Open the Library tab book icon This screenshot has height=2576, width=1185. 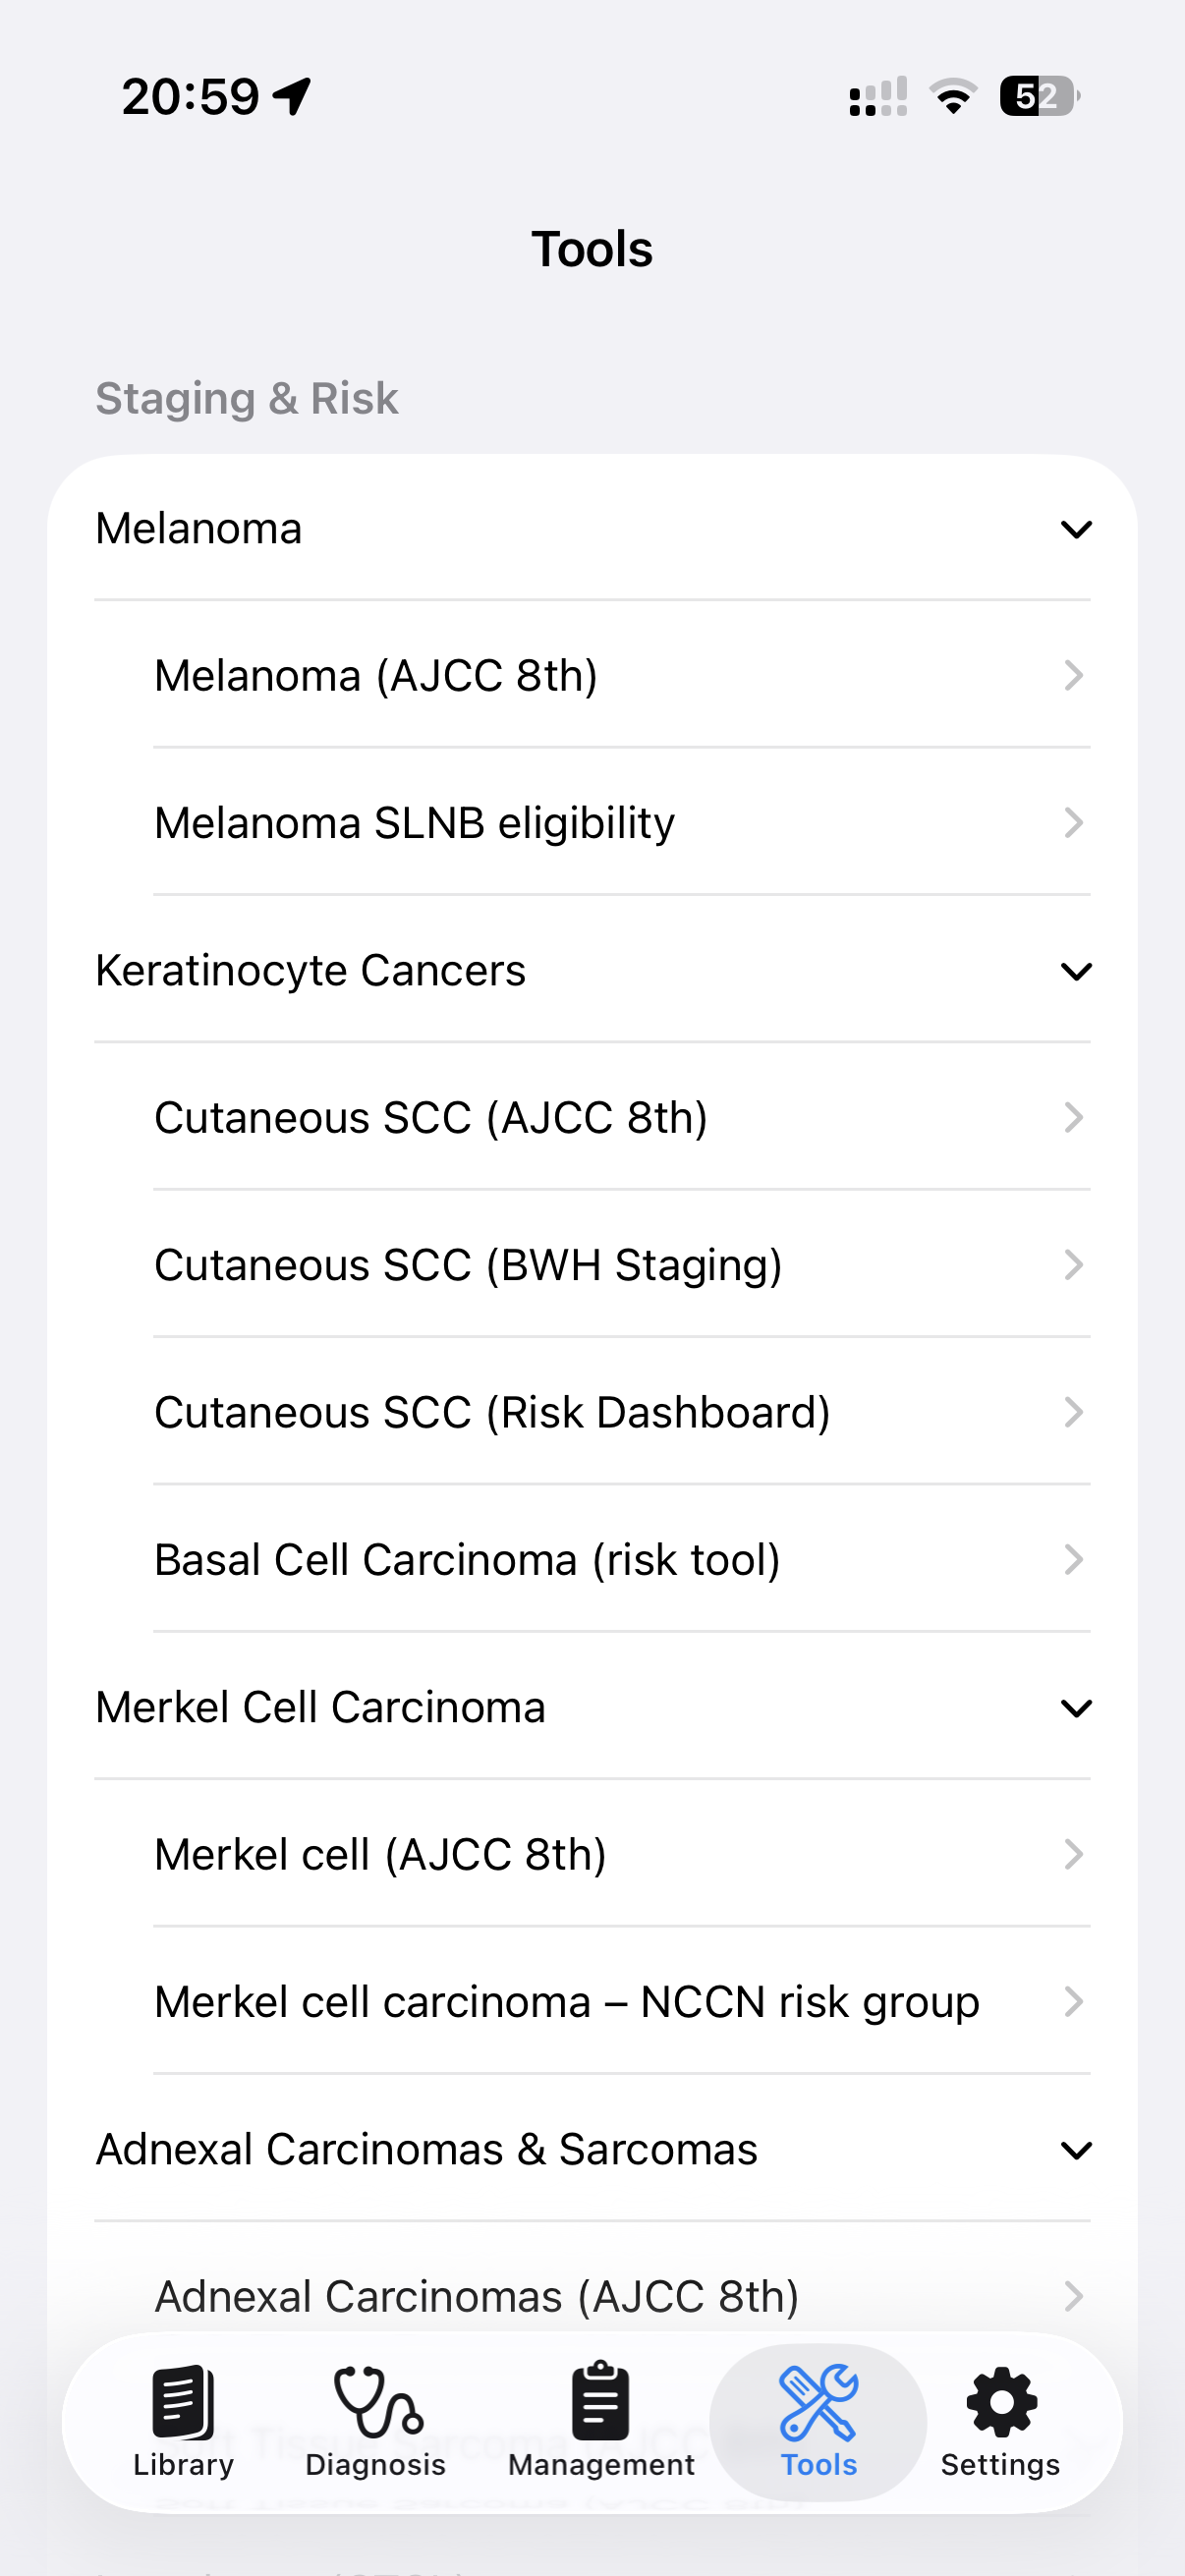tap(183, 2402)
